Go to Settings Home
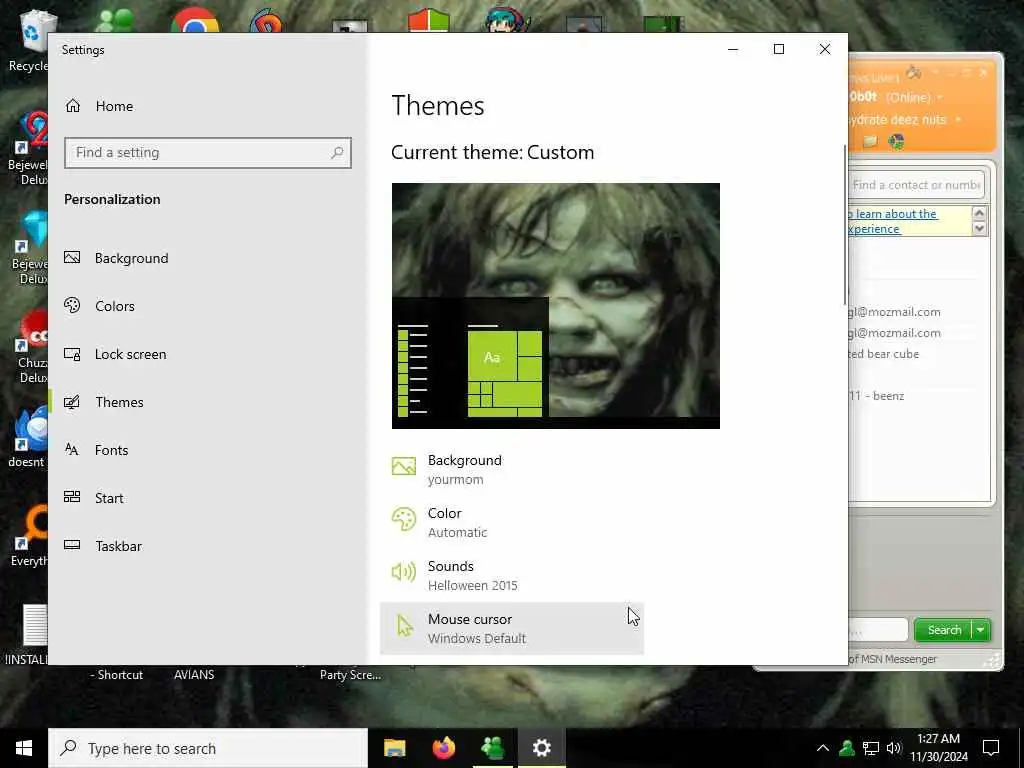This screenshot has height=768, width=1024. pos(99,106)
